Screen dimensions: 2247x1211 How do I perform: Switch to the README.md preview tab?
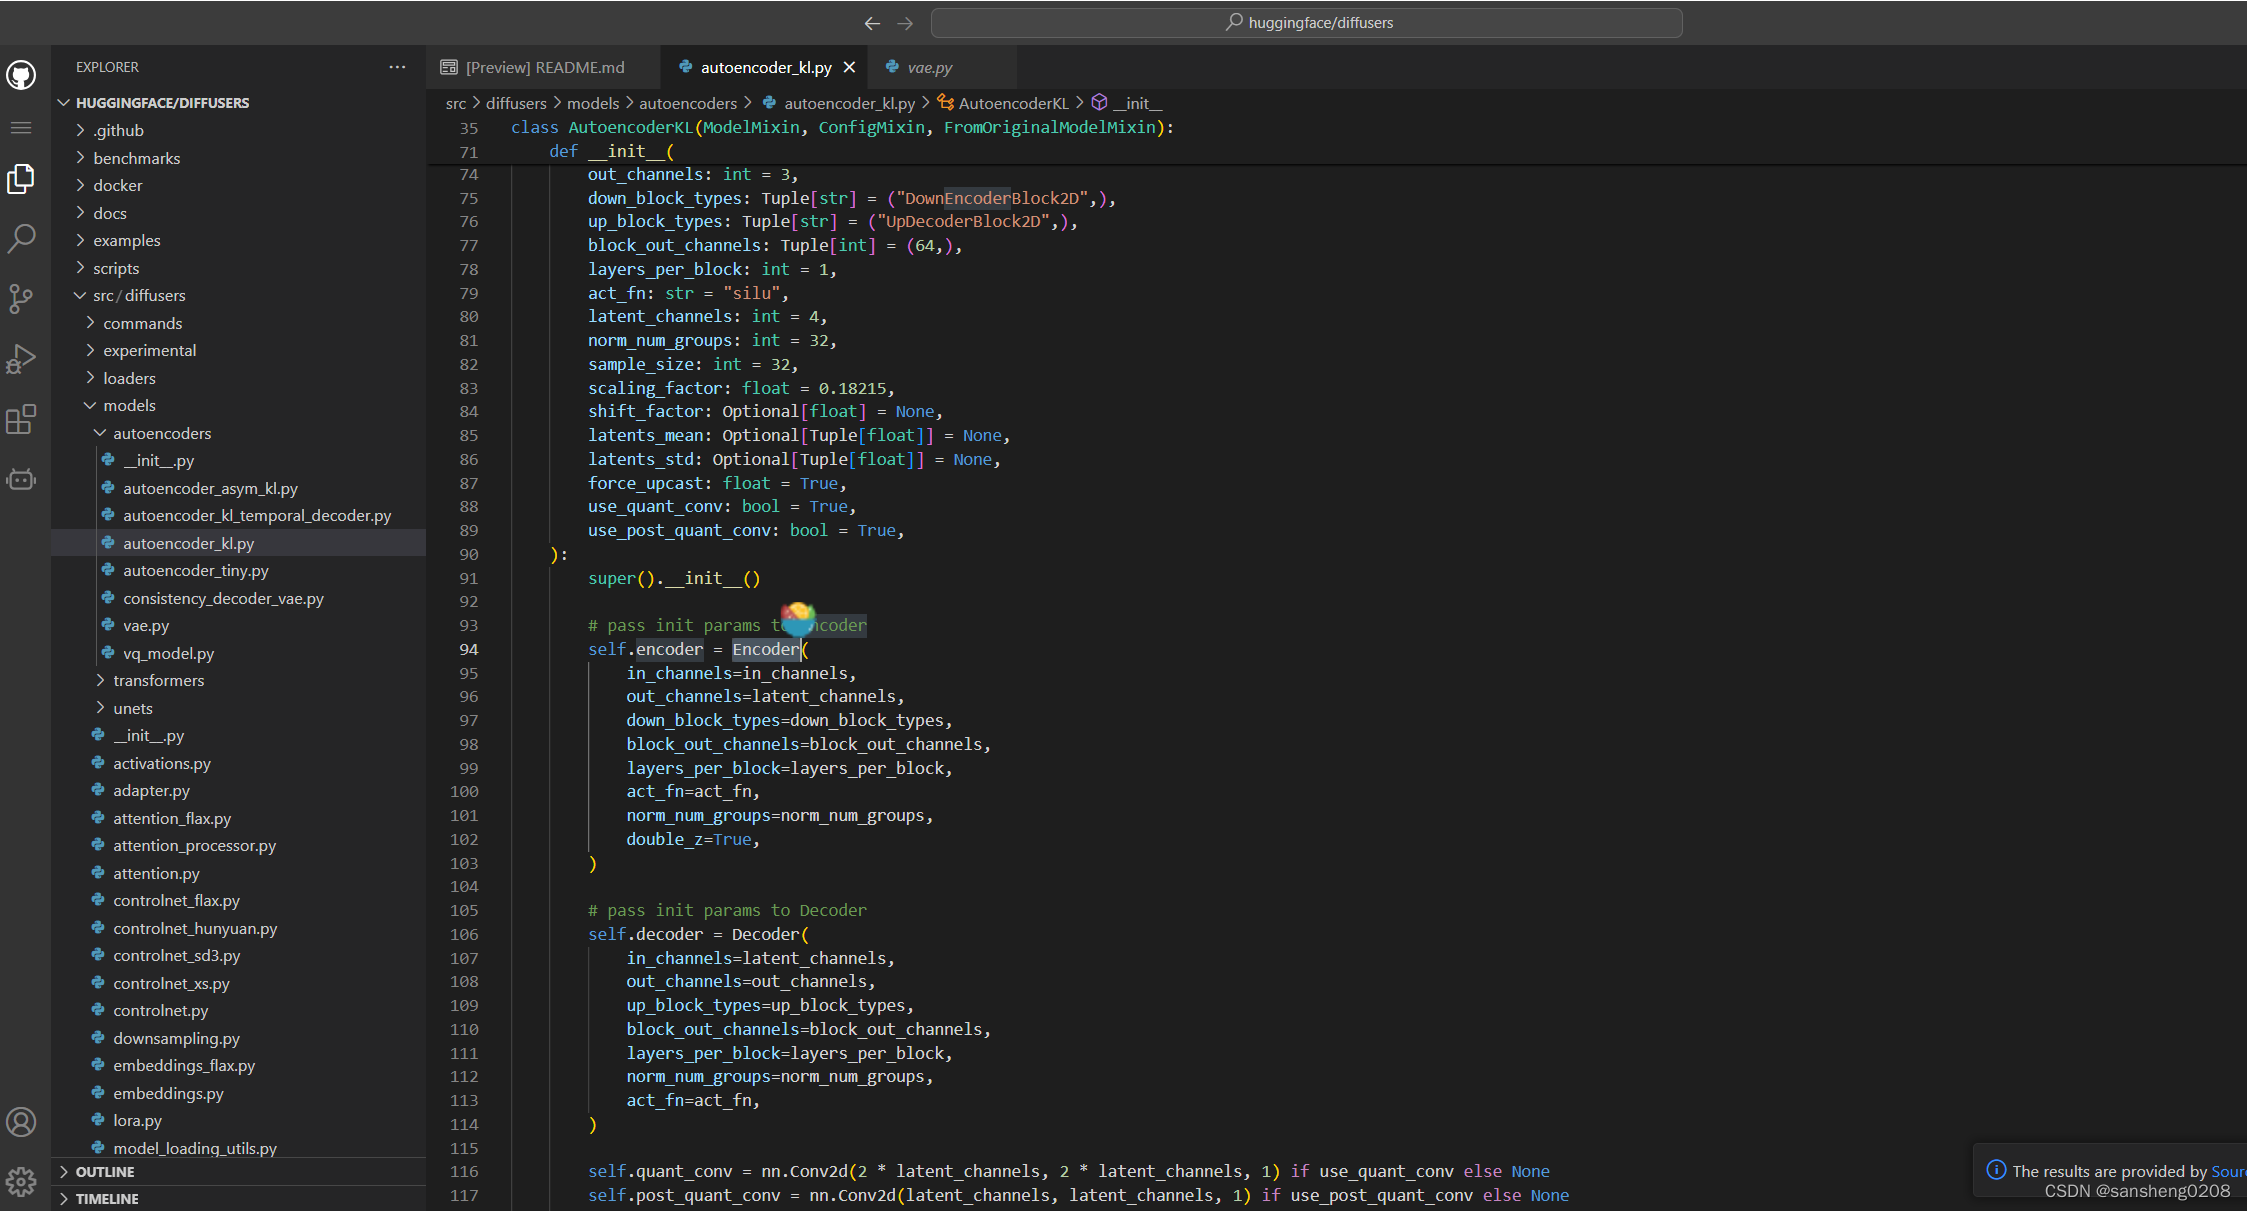pos(544,67)
